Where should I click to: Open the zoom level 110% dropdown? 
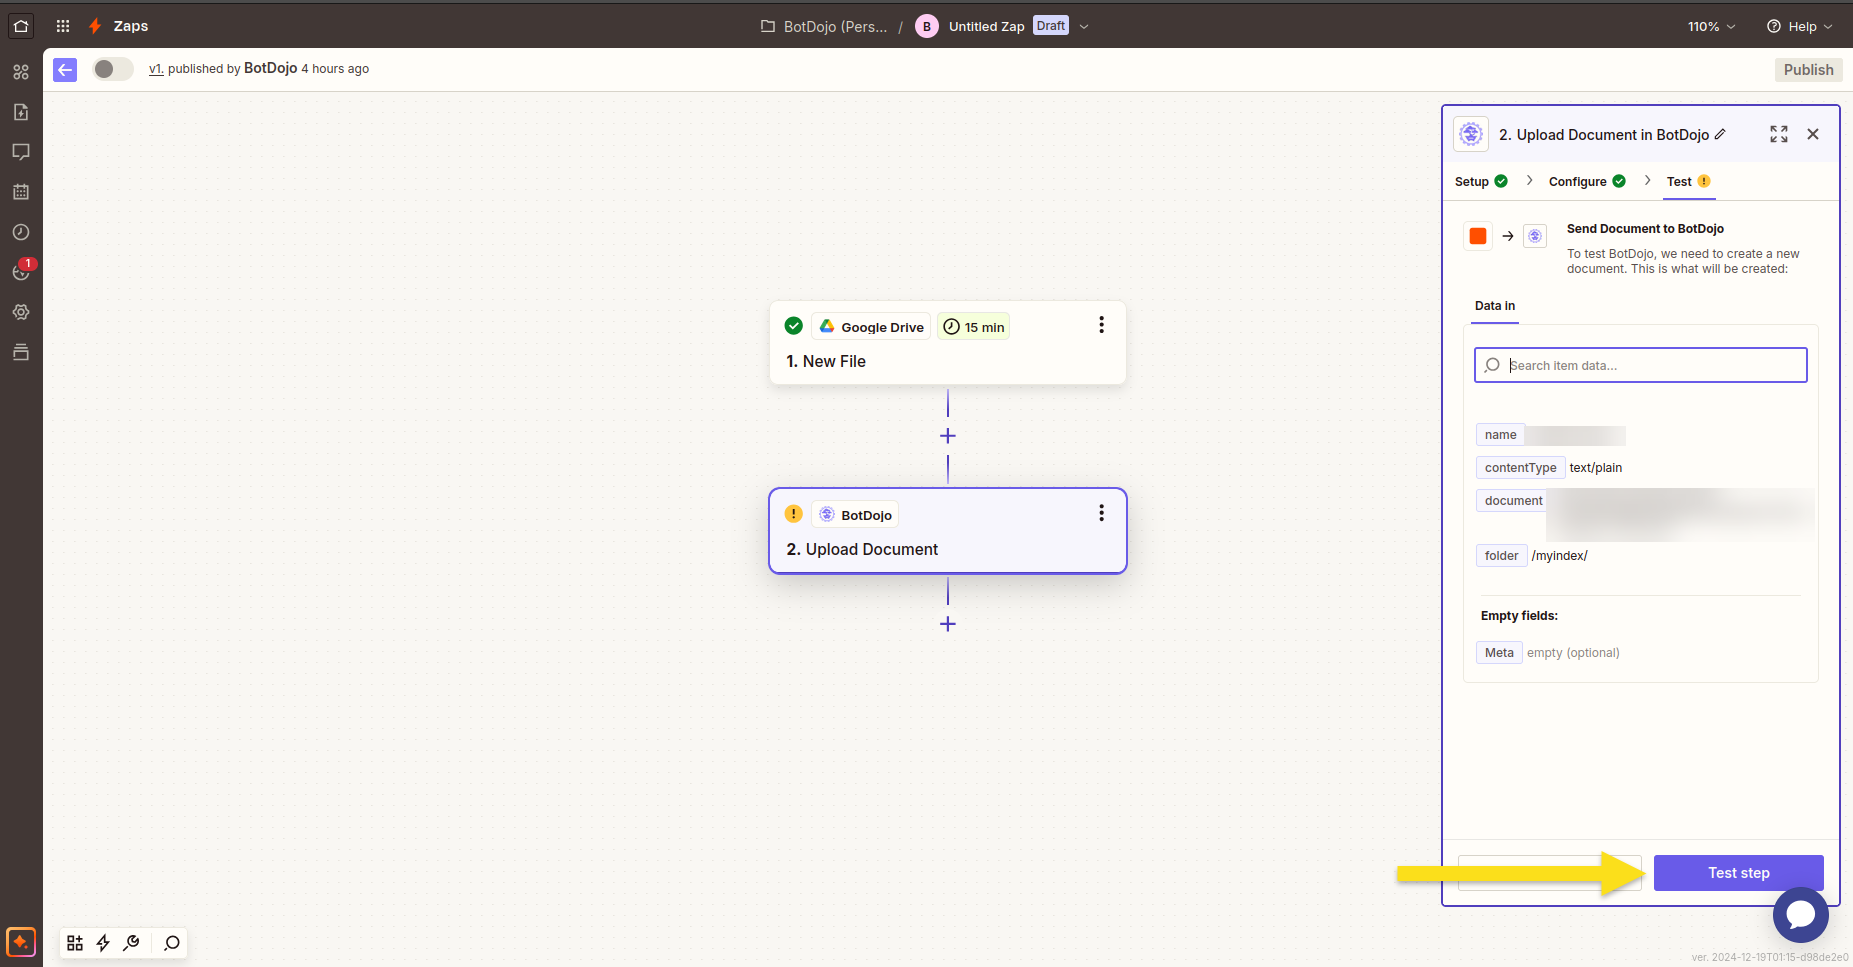coord(1711,27)
